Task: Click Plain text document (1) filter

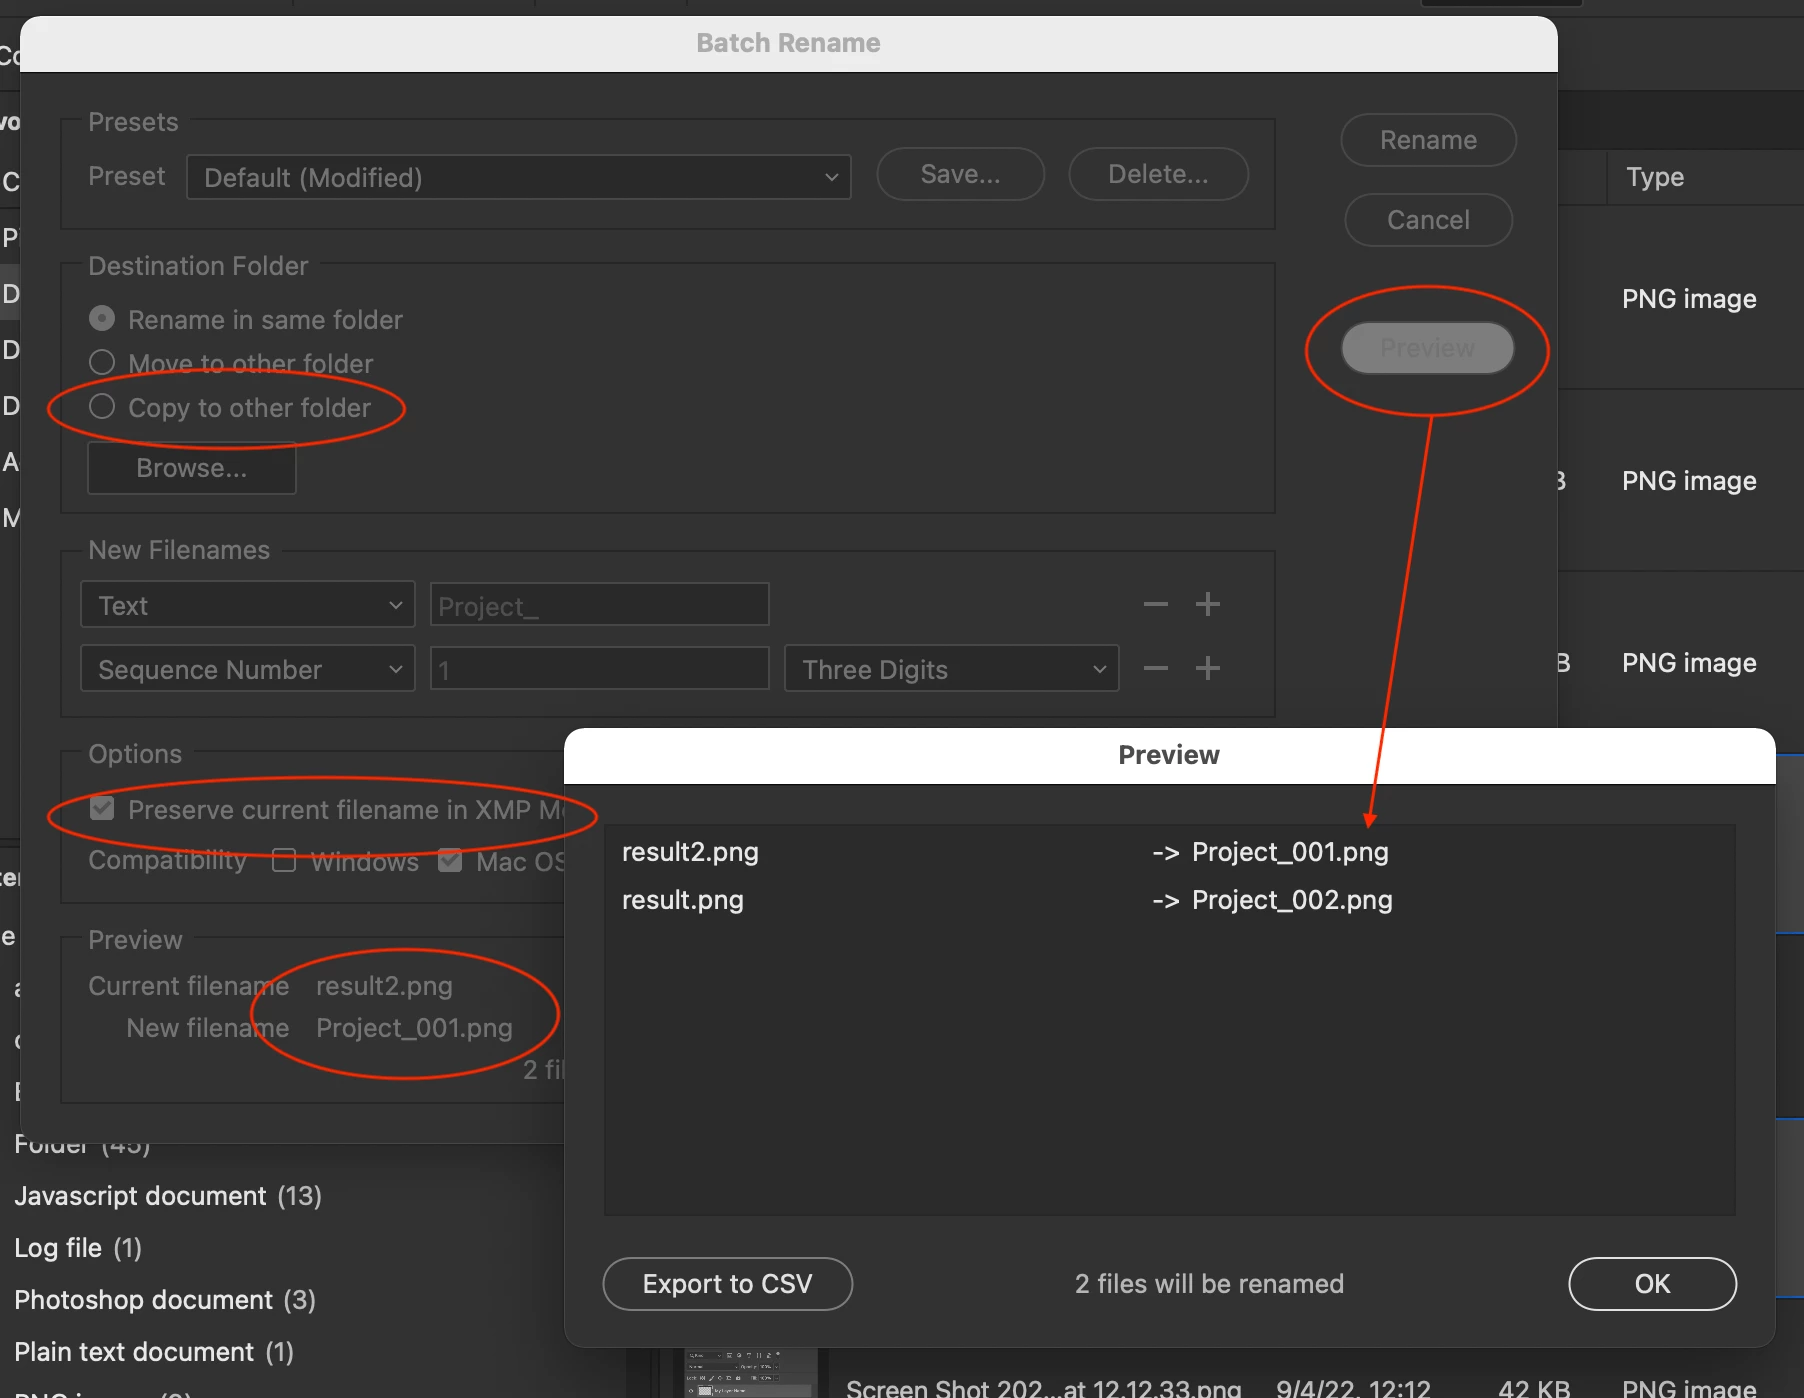Action: coord(154,1352)
